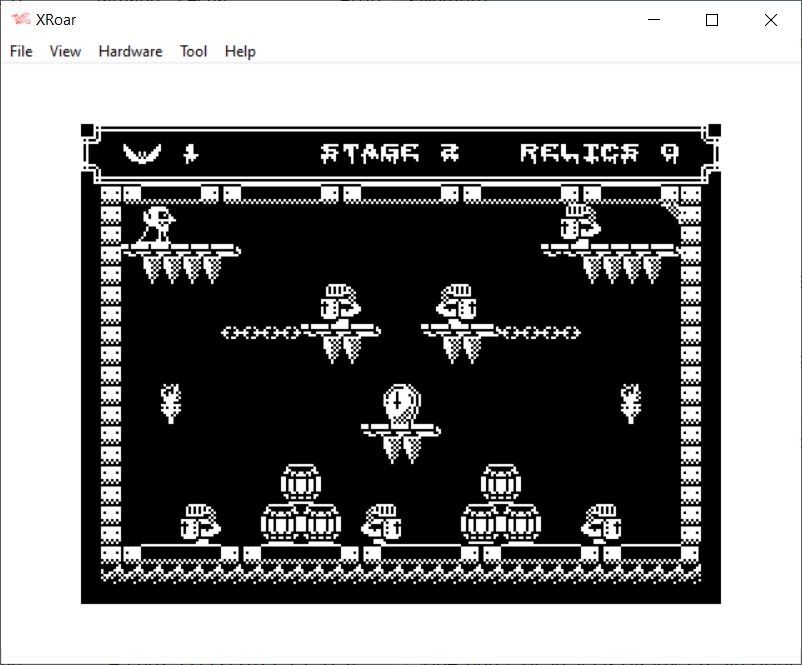Open the Help menu
Viewport: 802px width, 665px height.
[240, 51]
